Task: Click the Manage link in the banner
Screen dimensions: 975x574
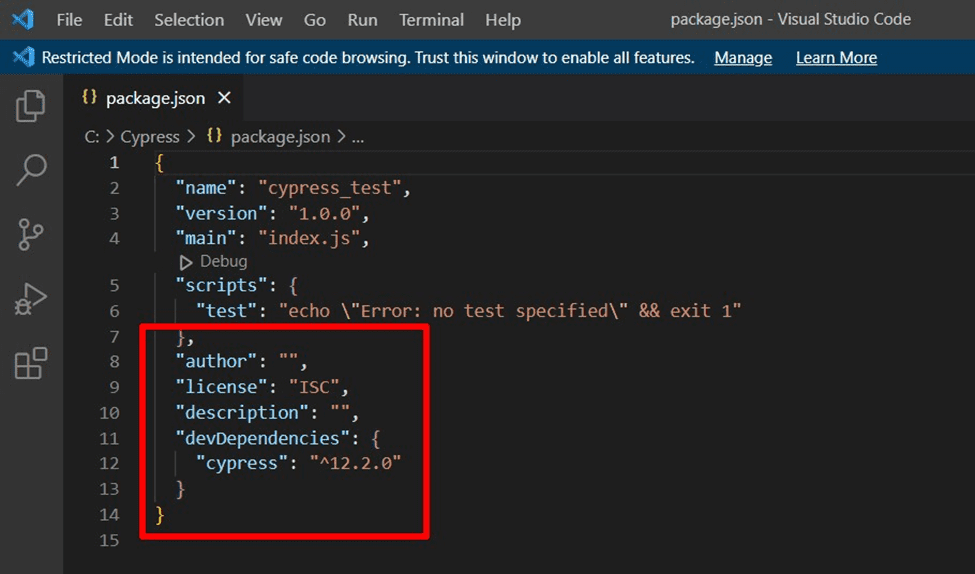Action: point(743,58)
